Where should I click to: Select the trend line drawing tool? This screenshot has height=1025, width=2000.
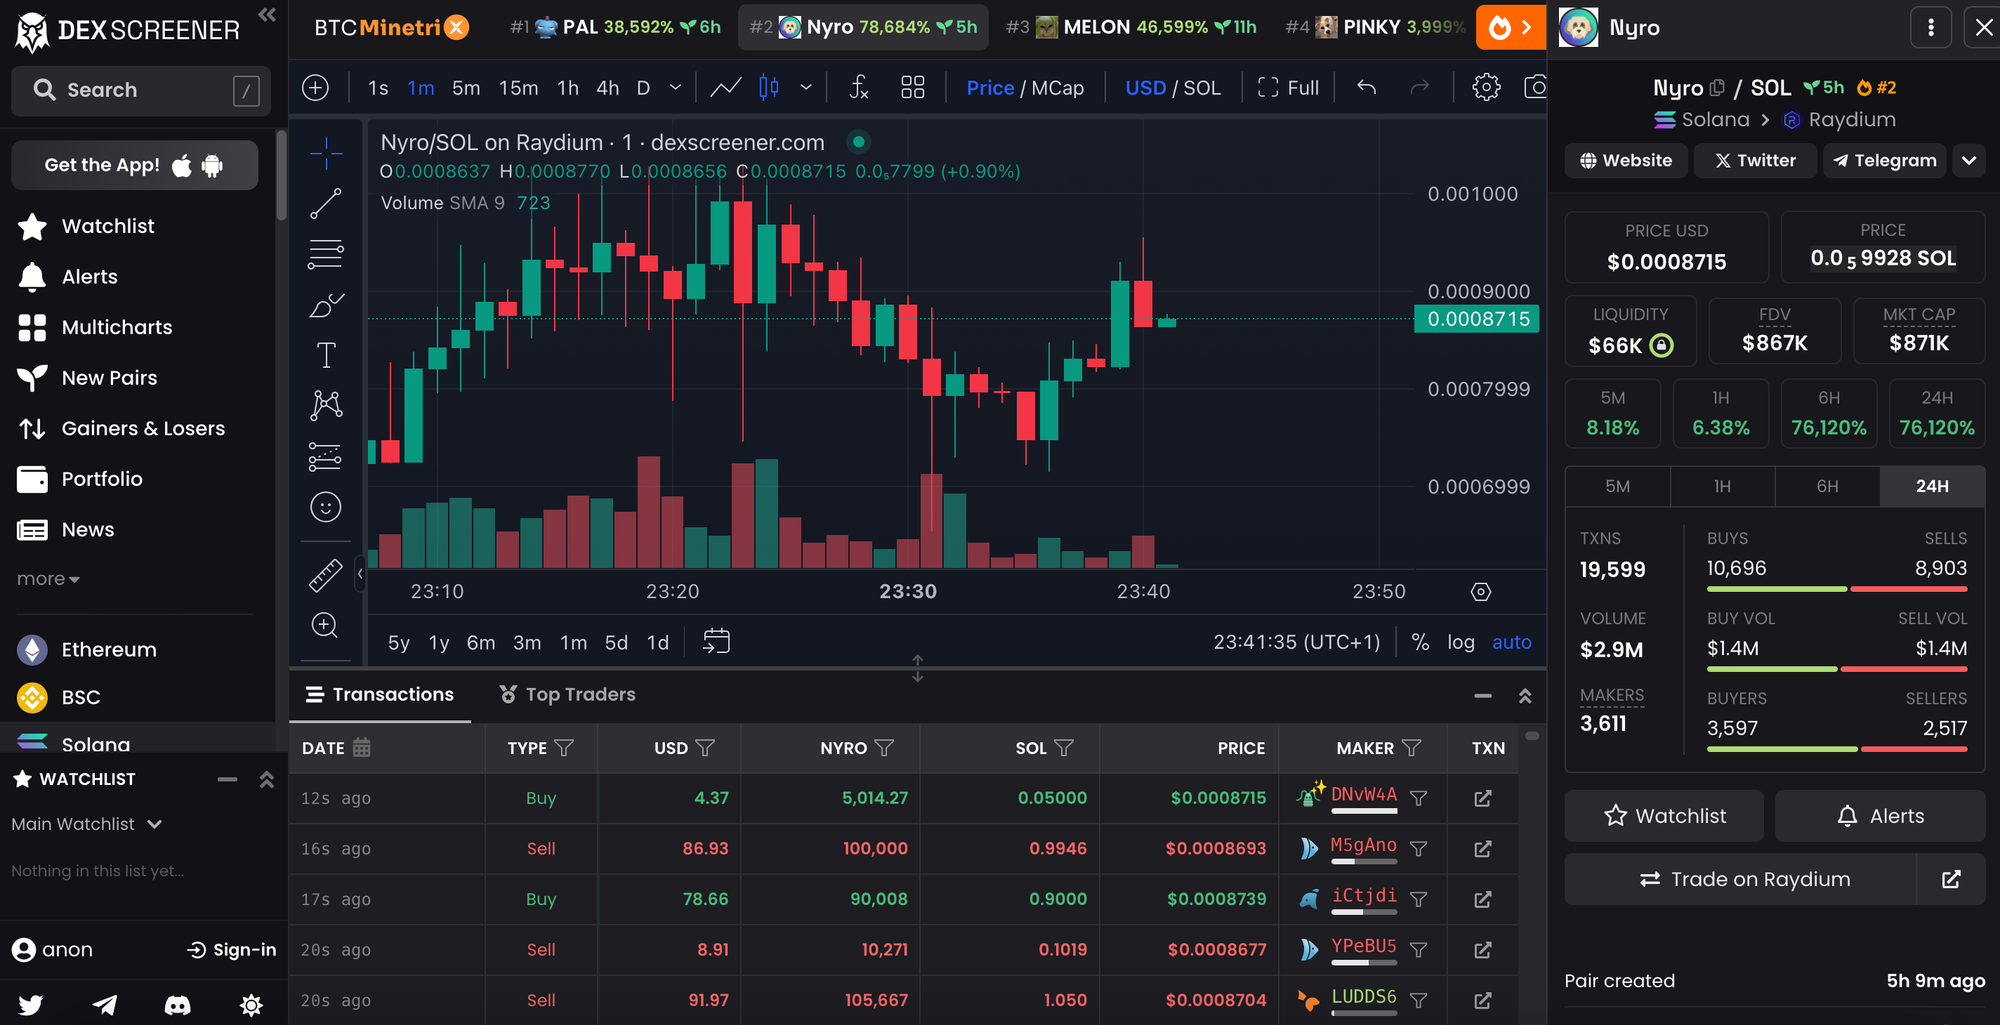point(326,203)
